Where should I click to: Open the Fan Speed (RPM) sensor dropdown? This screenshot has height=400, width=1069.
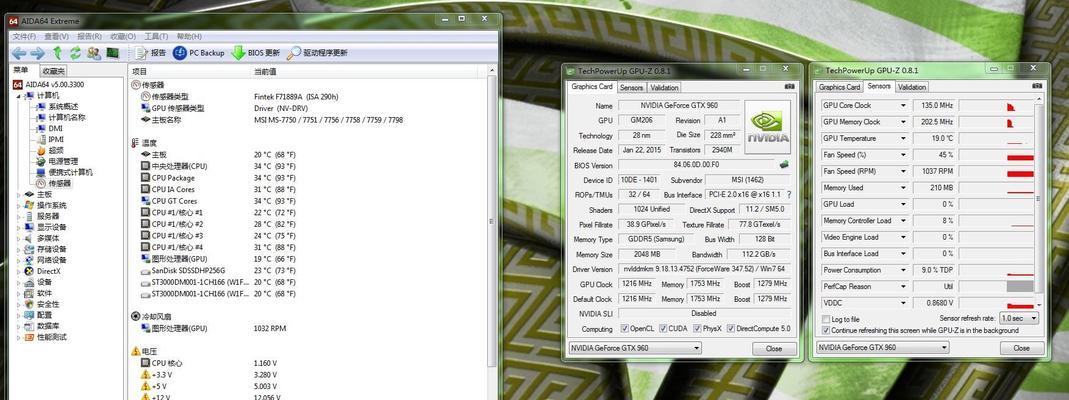tap(903, 172)
